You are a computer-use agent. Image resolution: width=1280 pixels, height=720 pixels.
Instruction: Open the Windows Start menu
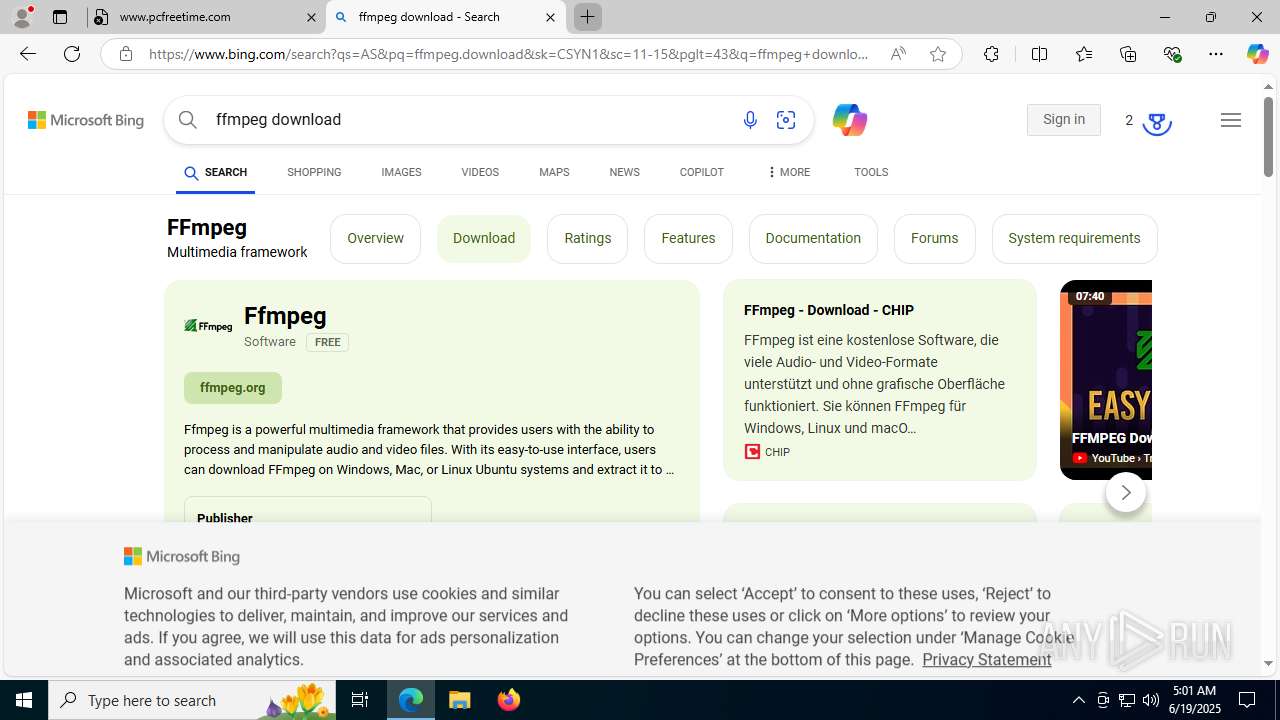point(24,700)
